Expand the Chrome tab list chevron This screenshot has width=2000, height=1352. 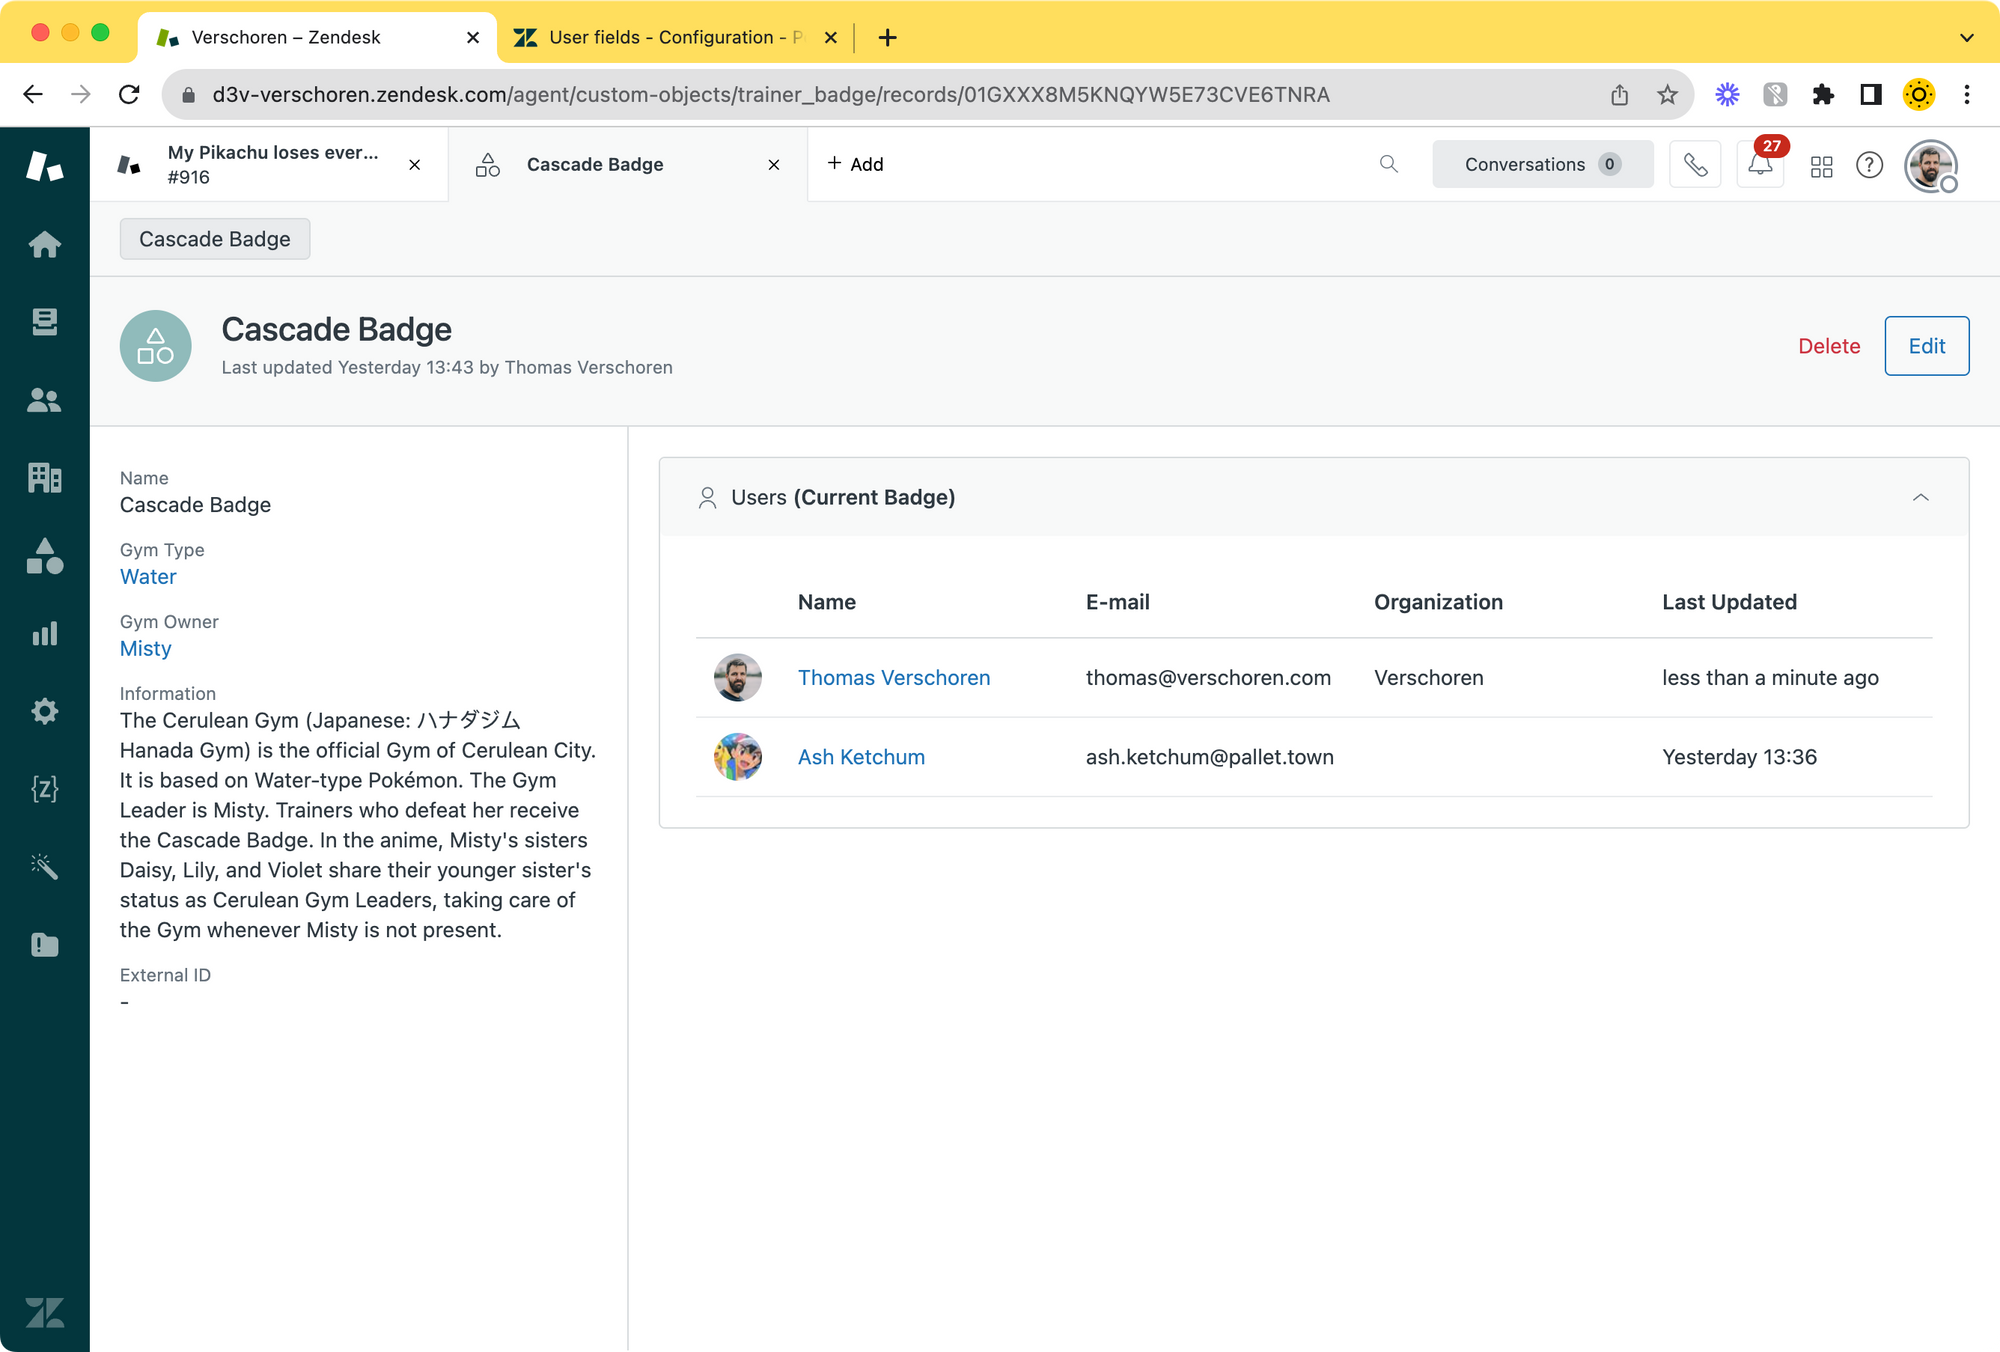tap(1966, 38)
